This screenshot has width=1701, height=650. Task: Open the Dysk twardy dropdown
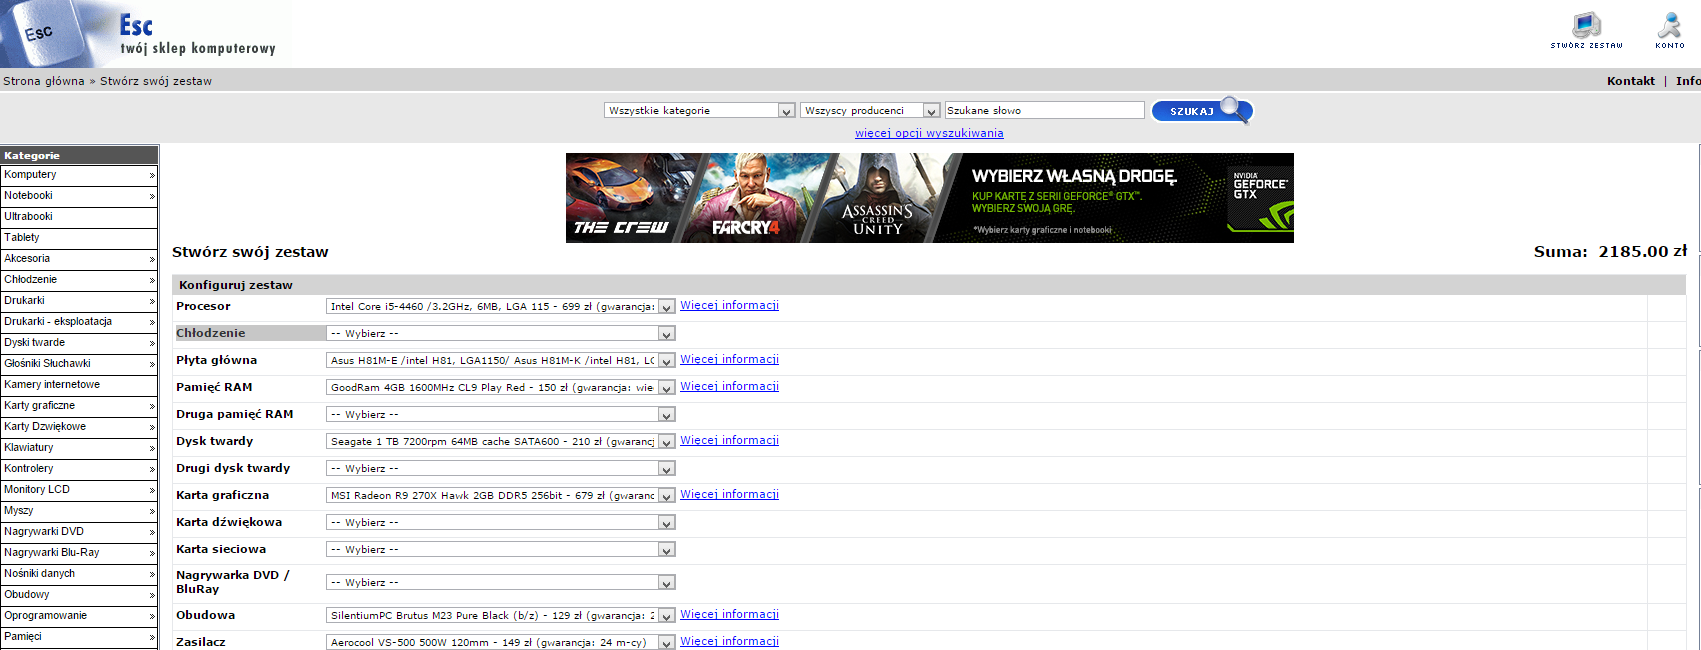pos(501,442)
